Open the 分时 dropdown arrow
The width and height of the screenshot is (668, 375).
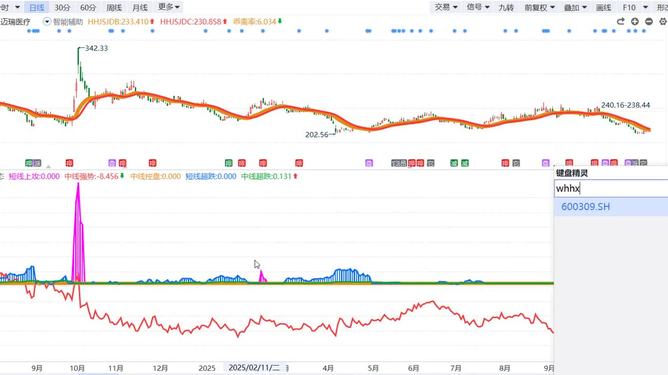(17, 7)
